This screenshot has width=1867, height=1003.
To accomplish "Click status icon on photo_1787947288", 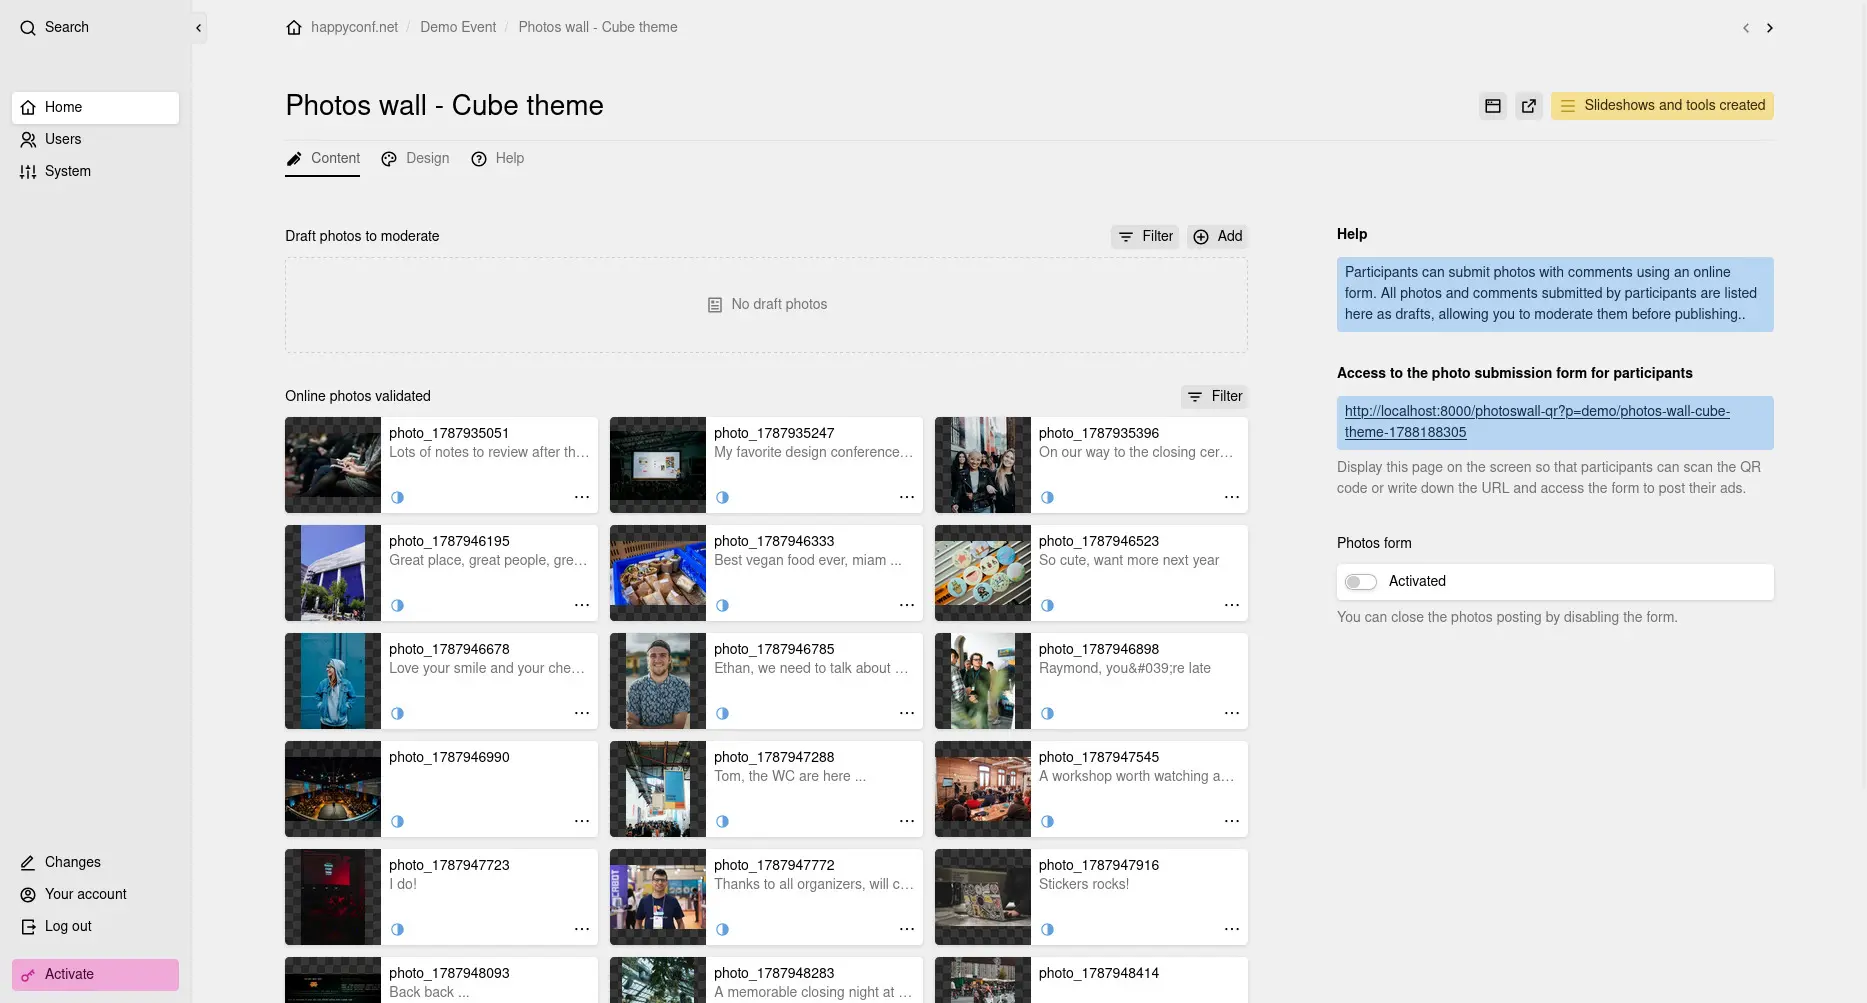I will (x=722, y=822).
